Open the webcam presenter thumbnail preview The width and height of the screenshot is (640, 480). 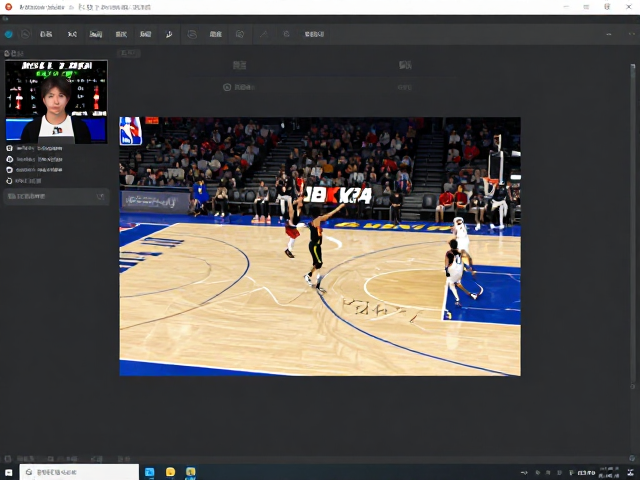tap(56, 102)
